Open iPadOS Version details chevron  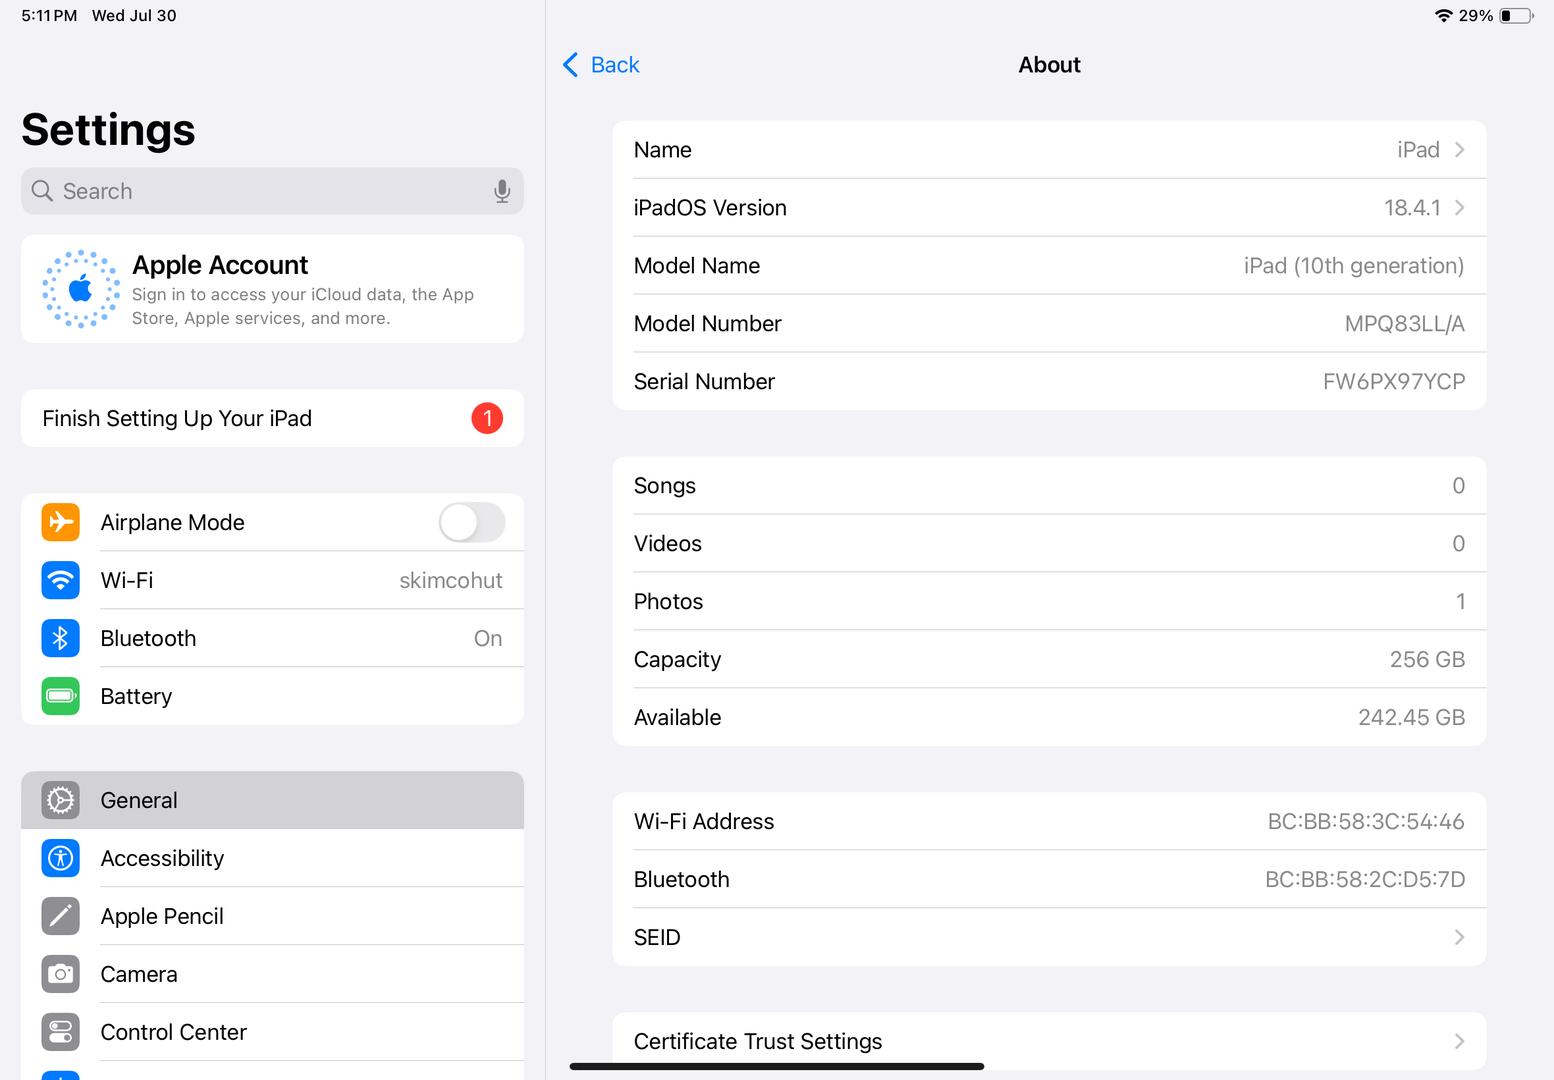1459,208
